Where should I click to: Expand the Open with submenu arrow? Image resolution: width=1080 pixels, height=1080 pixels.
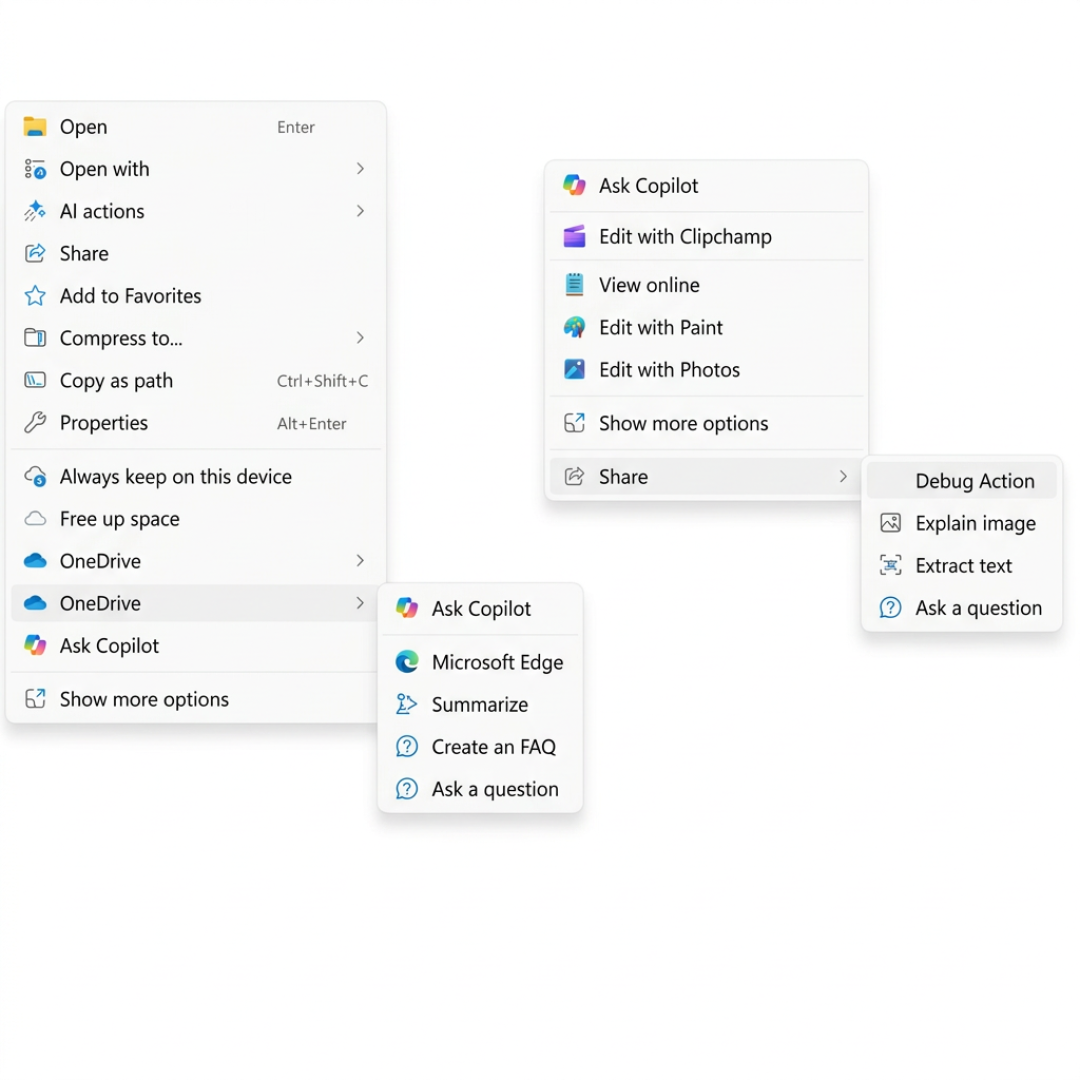click(360, 169)
